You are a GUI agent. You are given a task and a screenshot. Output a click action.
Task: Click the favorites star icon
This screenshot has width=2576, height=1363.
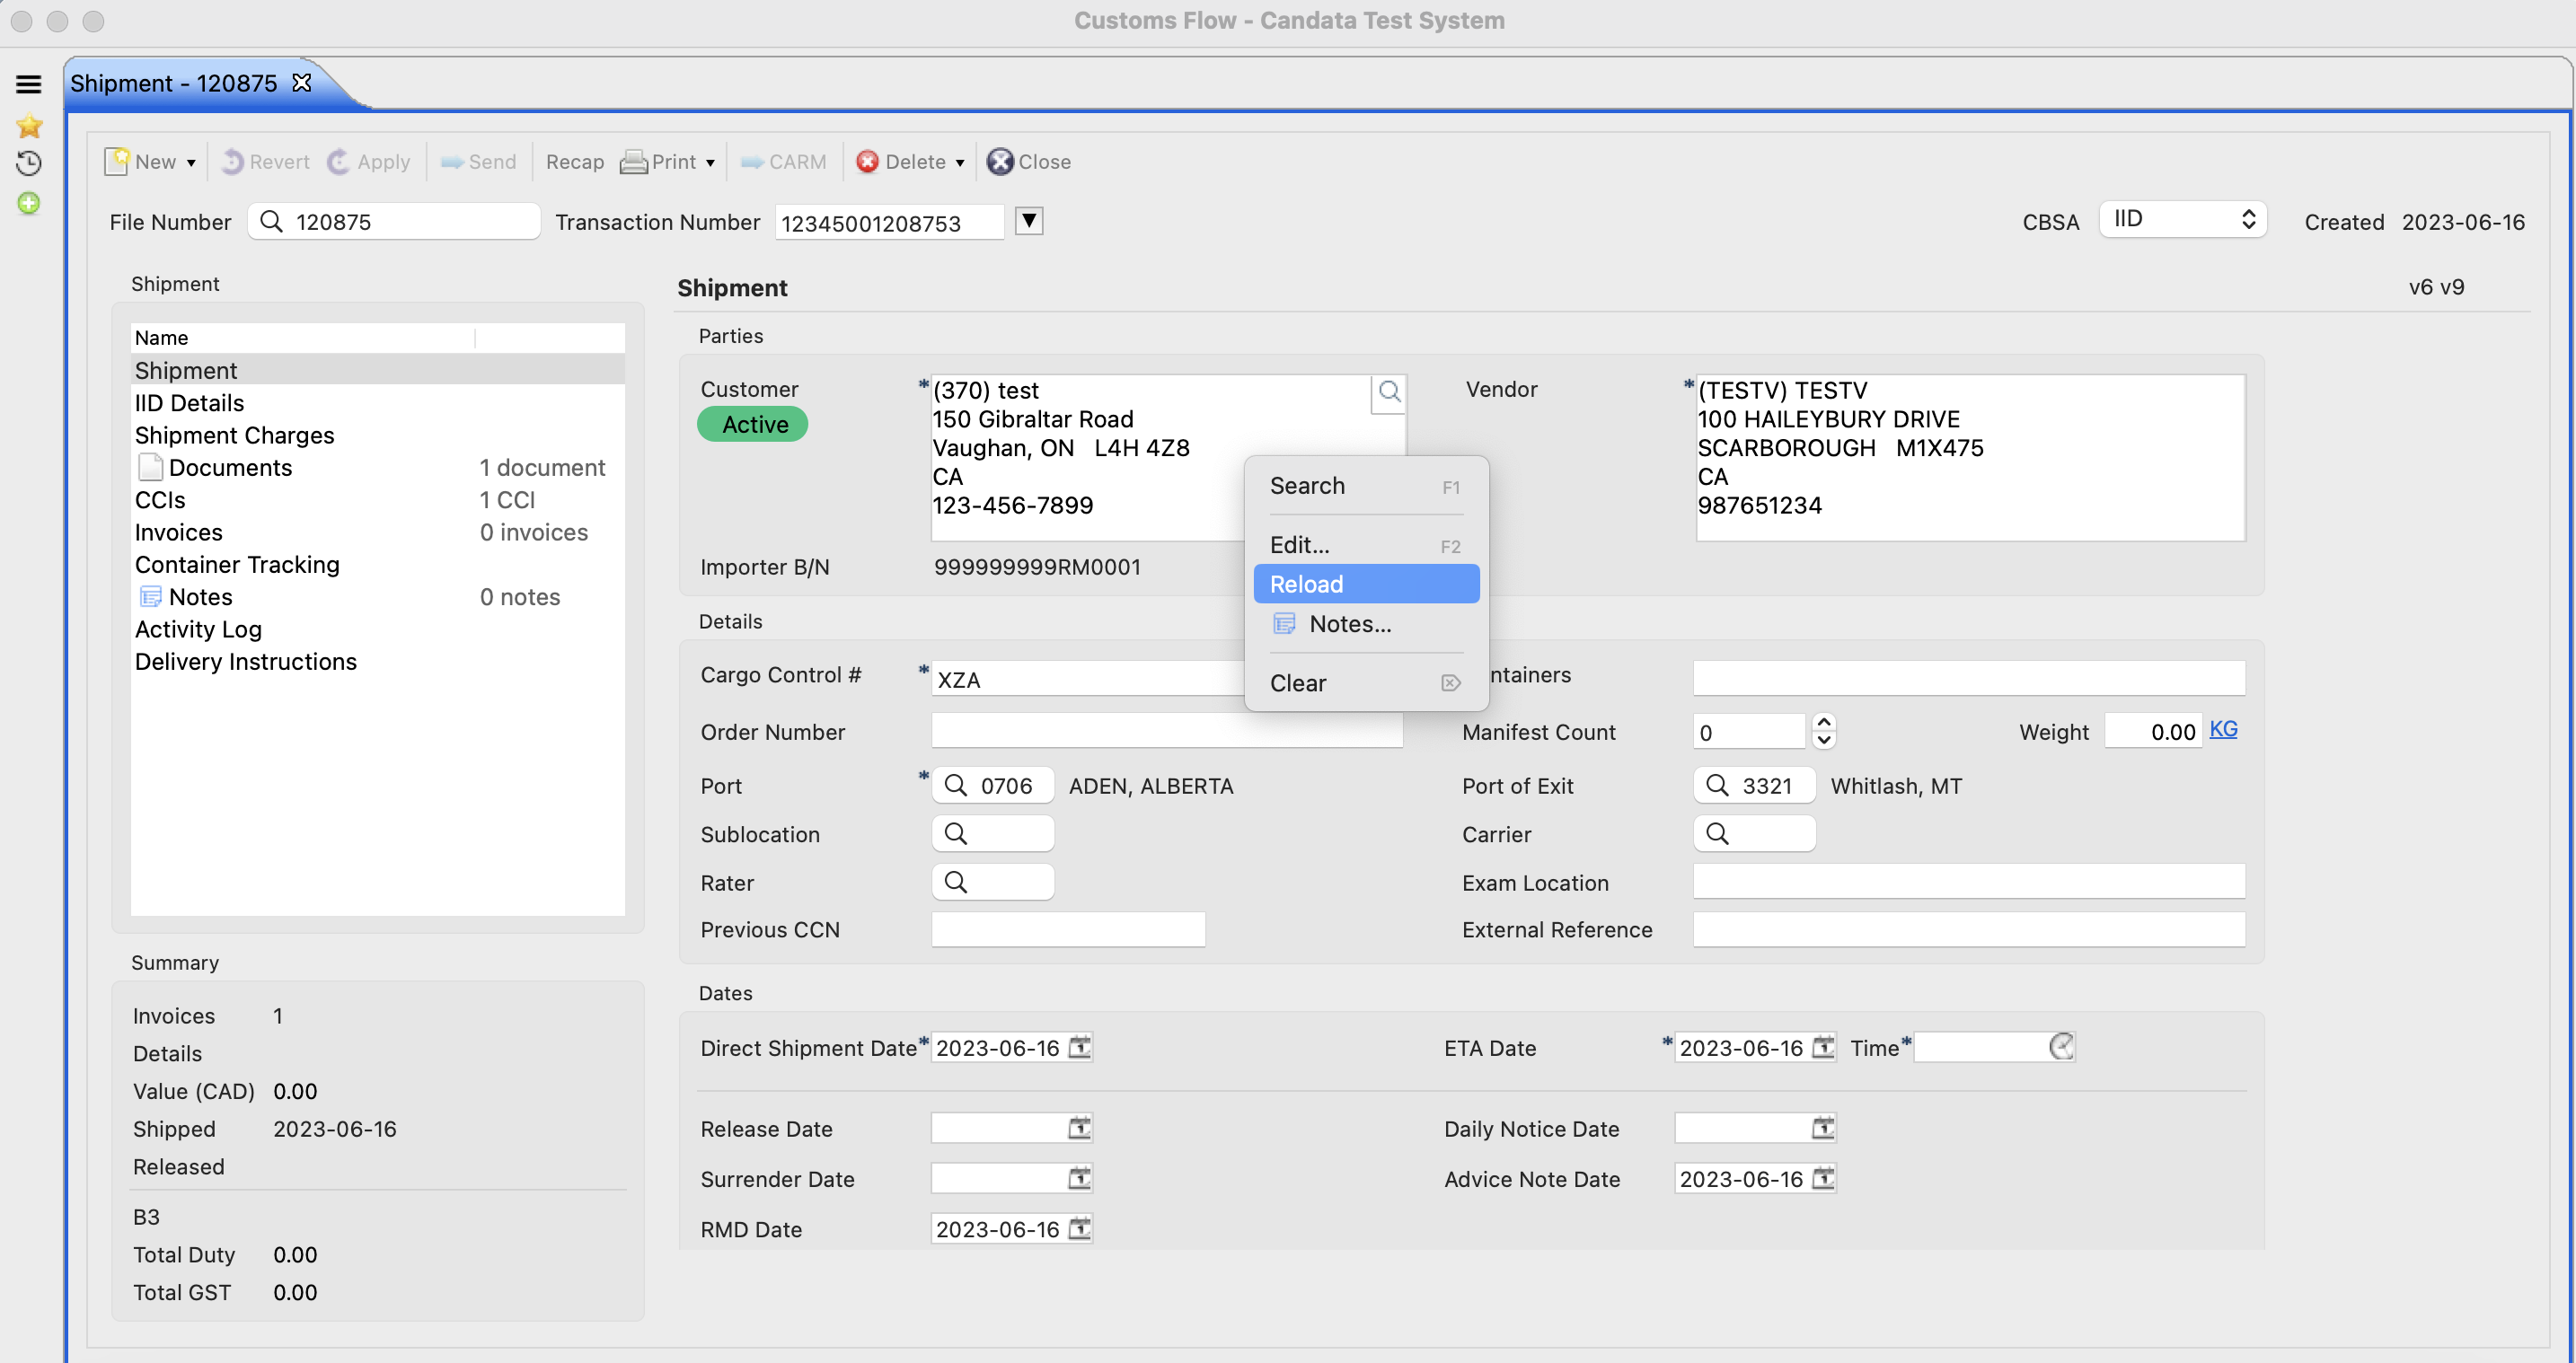(x=29, y=125)
